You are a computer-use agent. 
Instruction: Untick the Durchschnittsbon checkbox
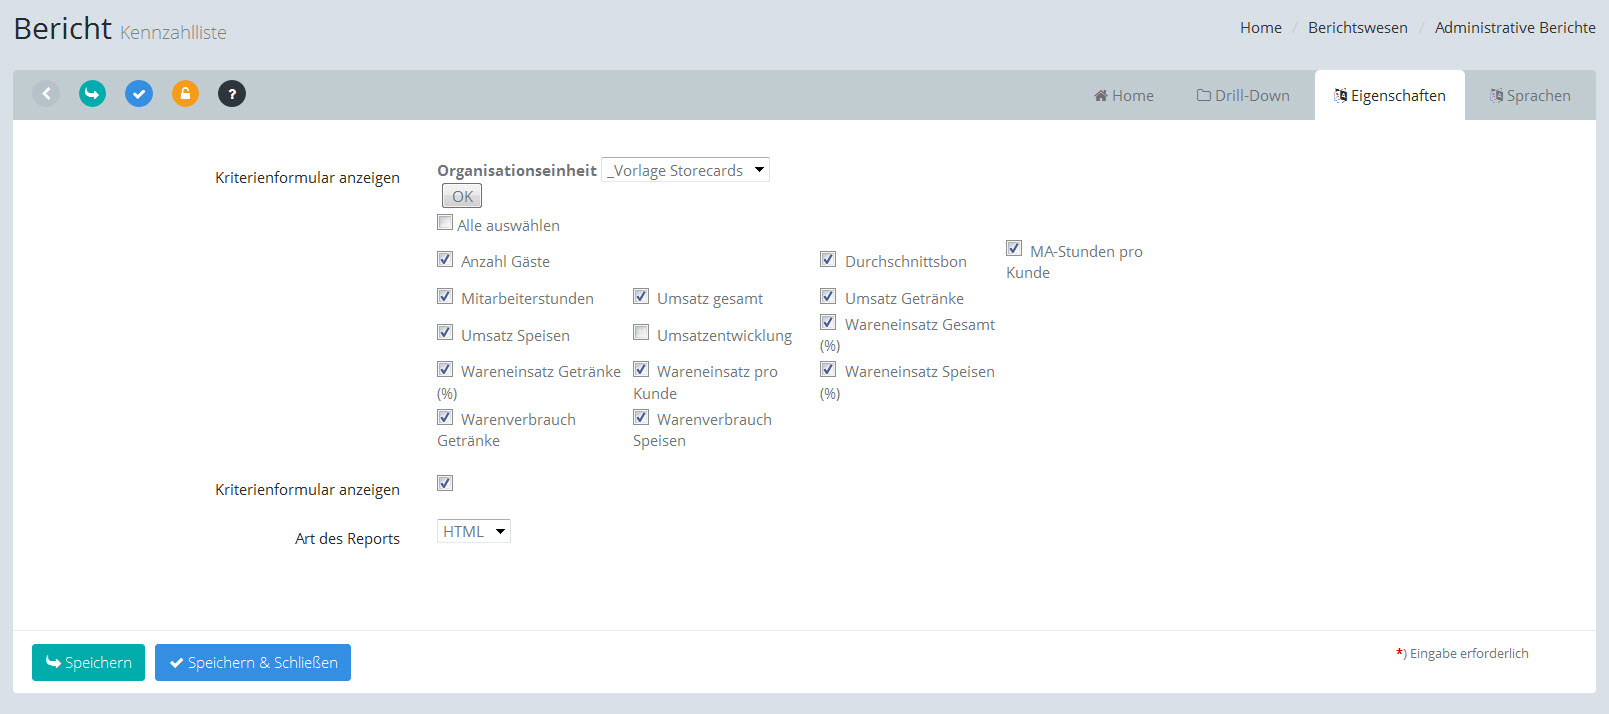[828, 259]
